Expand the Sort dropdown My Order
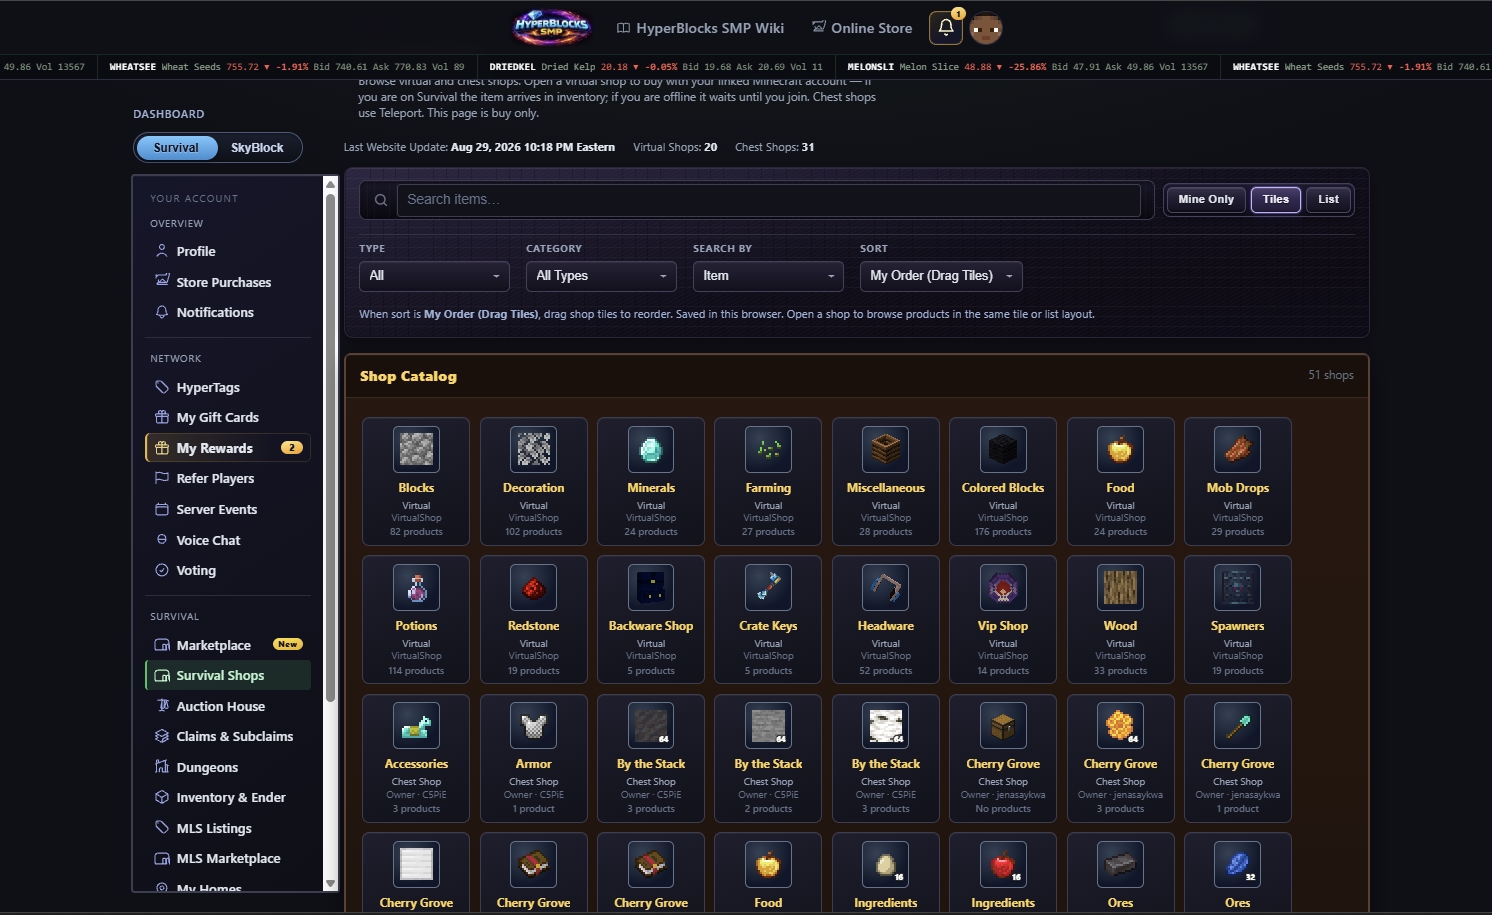Image resolution: width=1492 pixels, height=915 pixels. 941,276
